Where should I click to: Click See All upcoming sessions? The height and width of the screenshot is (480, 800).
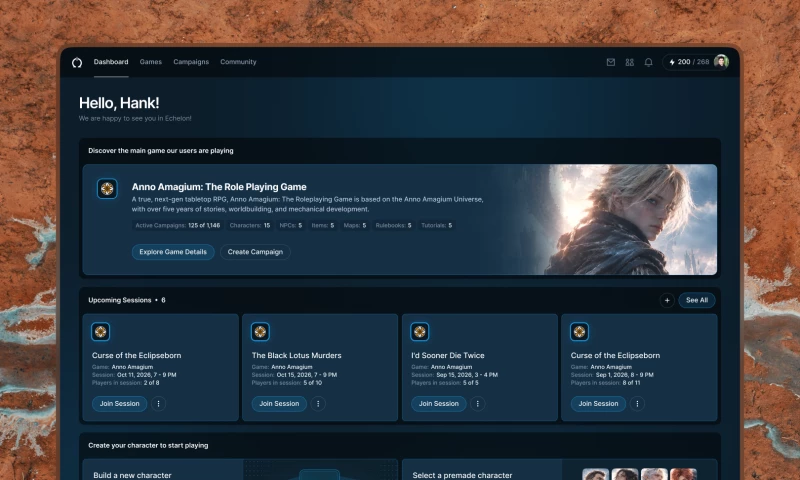pos(696,300)
